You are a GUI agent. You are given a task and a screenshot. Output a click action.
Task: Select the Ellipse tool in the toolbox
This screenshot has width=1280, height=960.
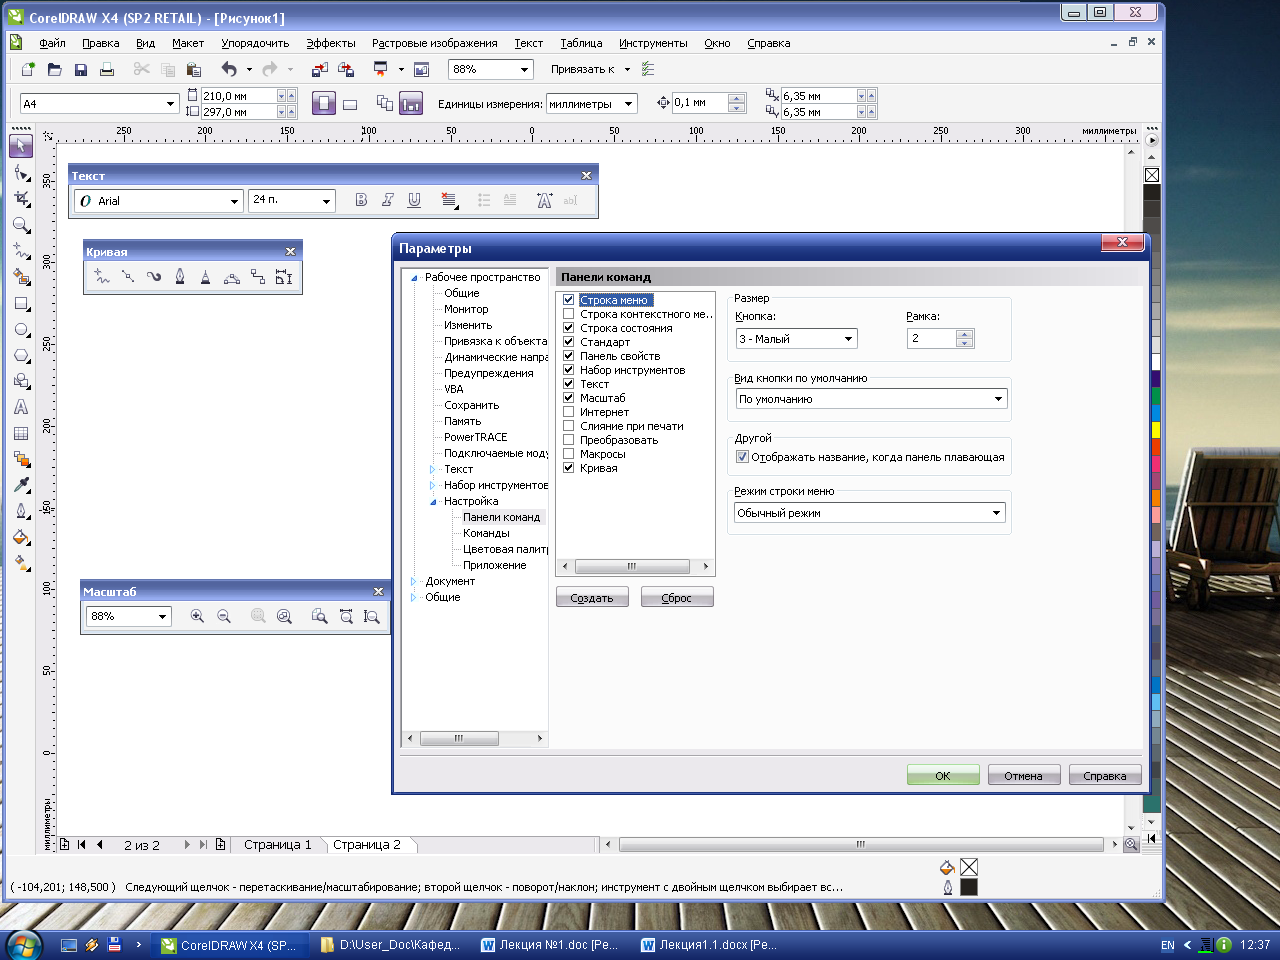tap(21, 329)
